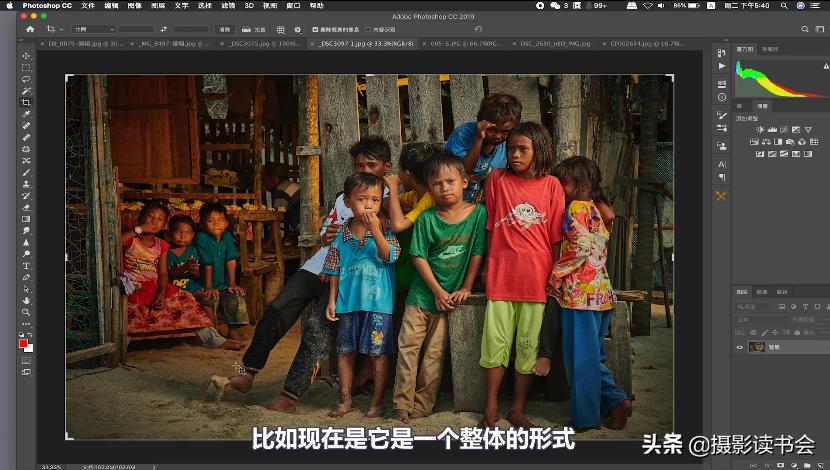
Task: Open crop overlay grid options
Action: click(281, 30)
